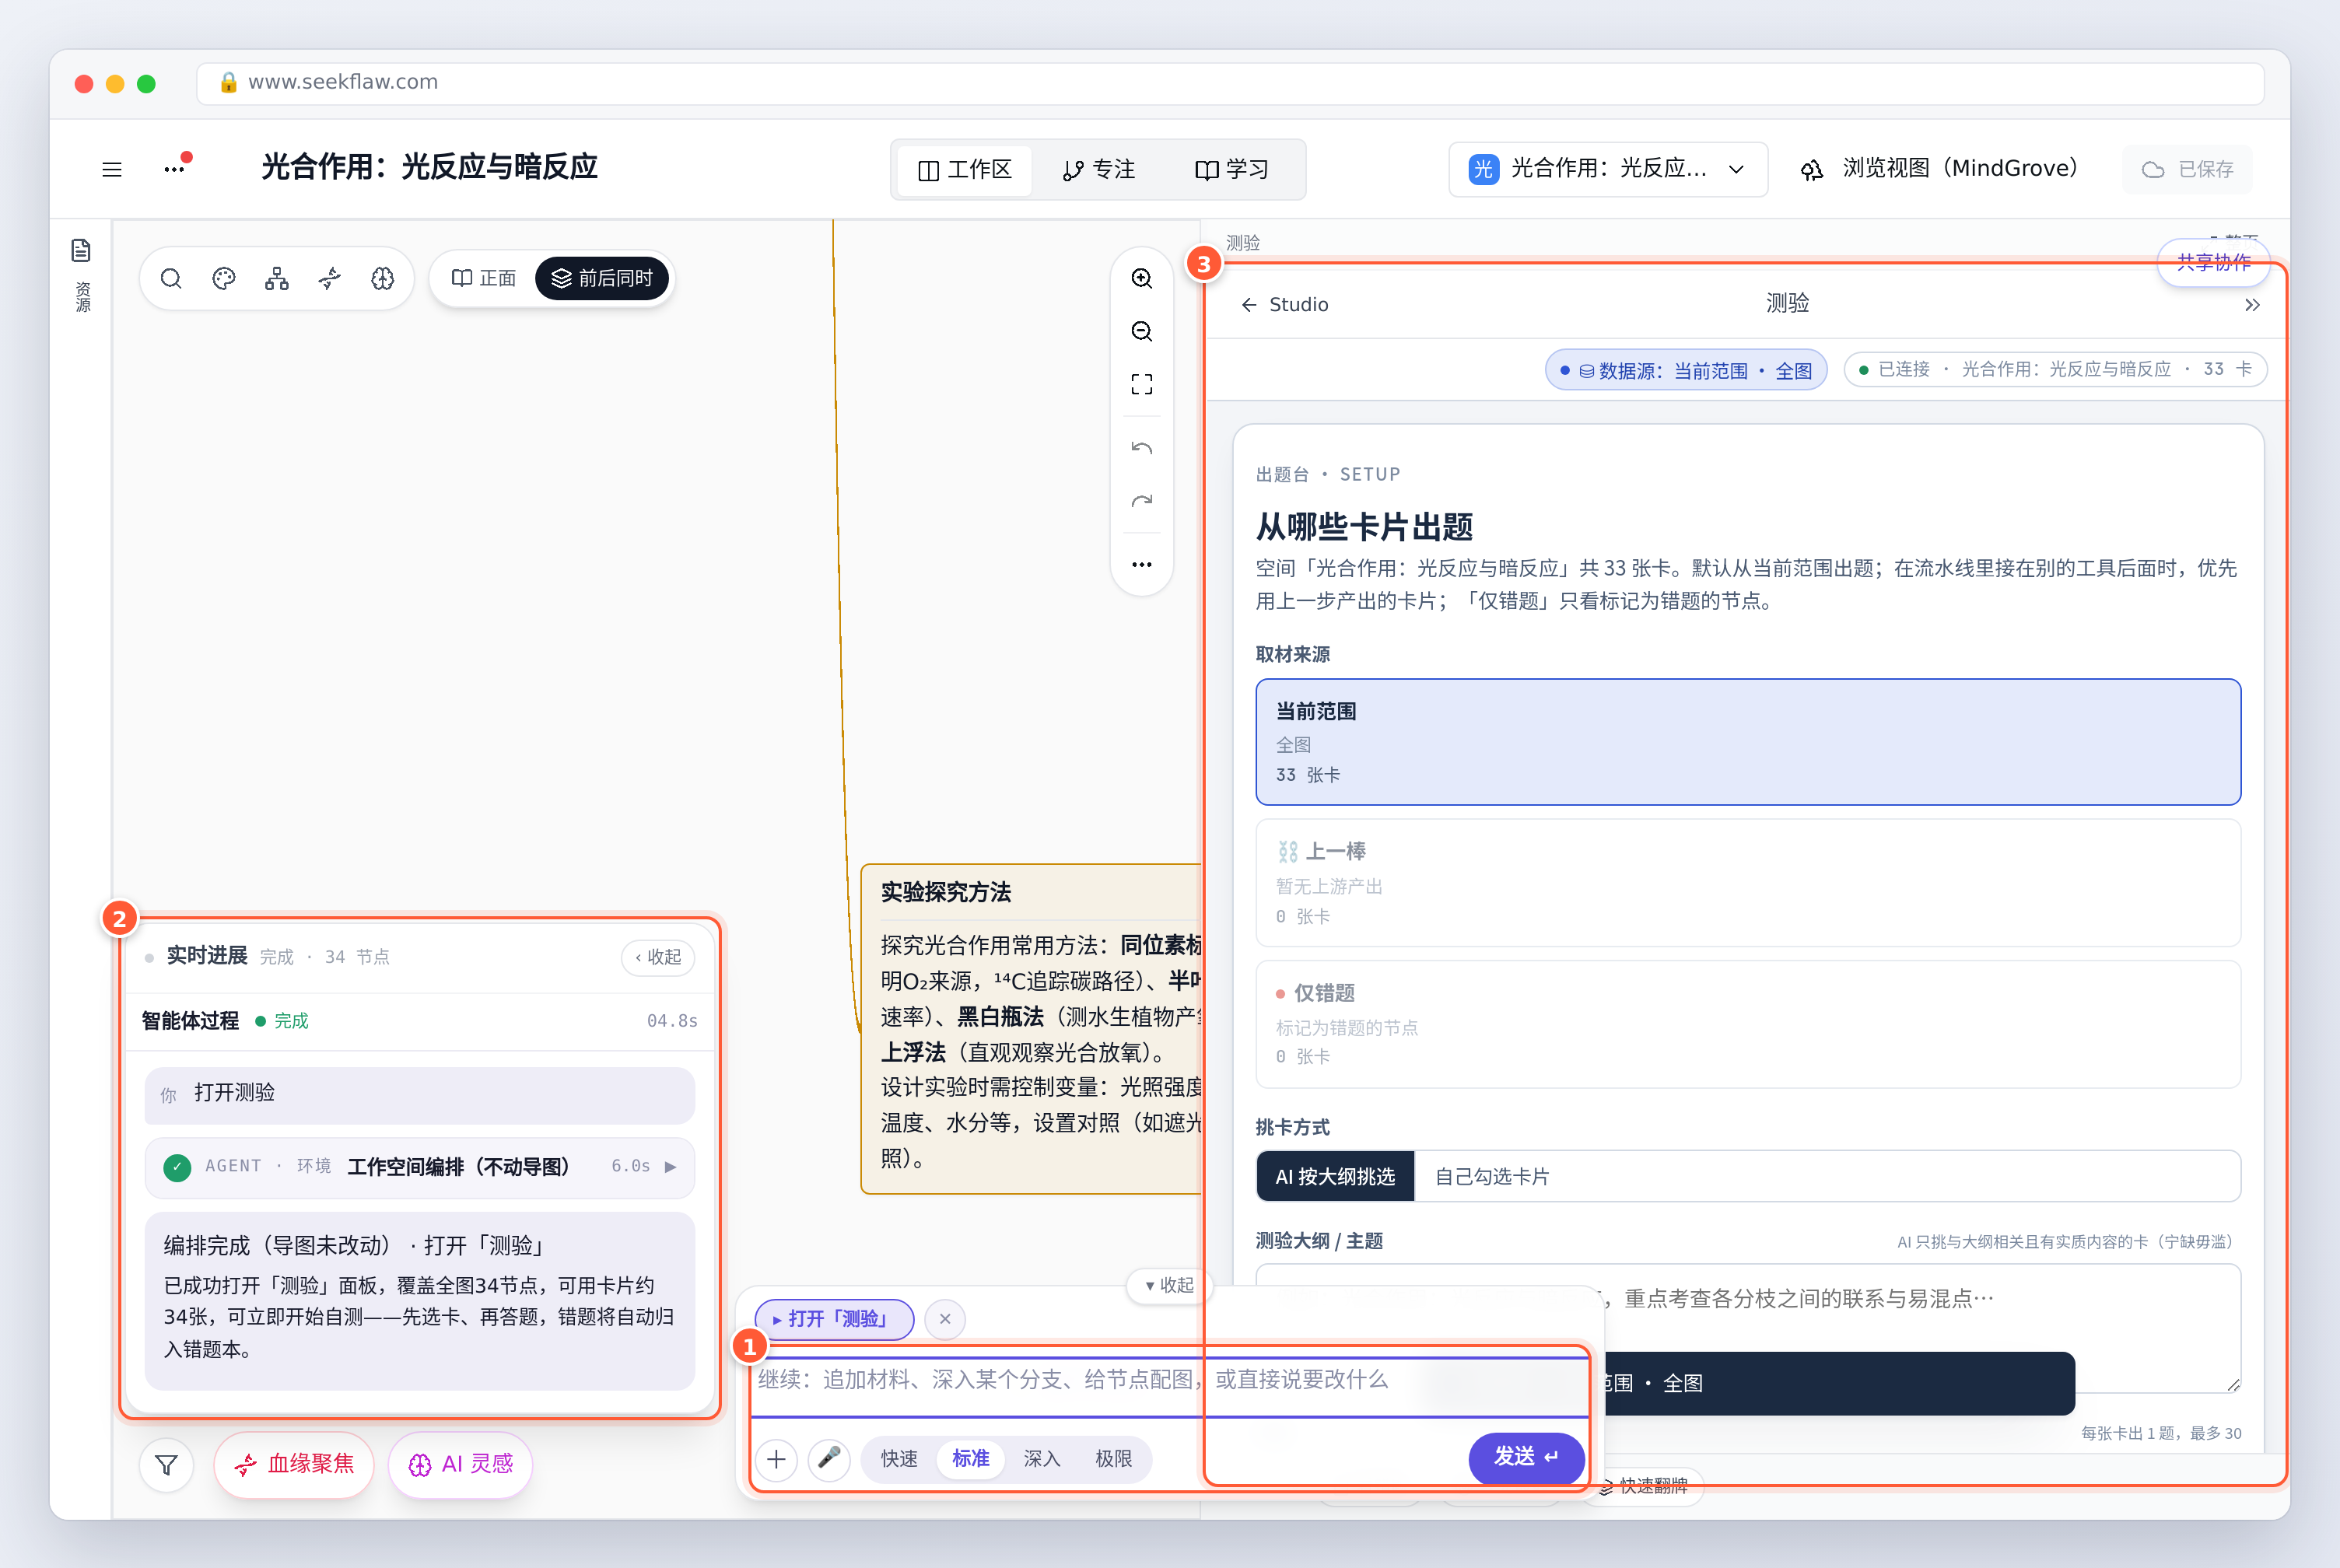Choose 当前范围 as source
Image resolution: width=2340 pixels, height=1568 pixels.
tap(1748, 742)
